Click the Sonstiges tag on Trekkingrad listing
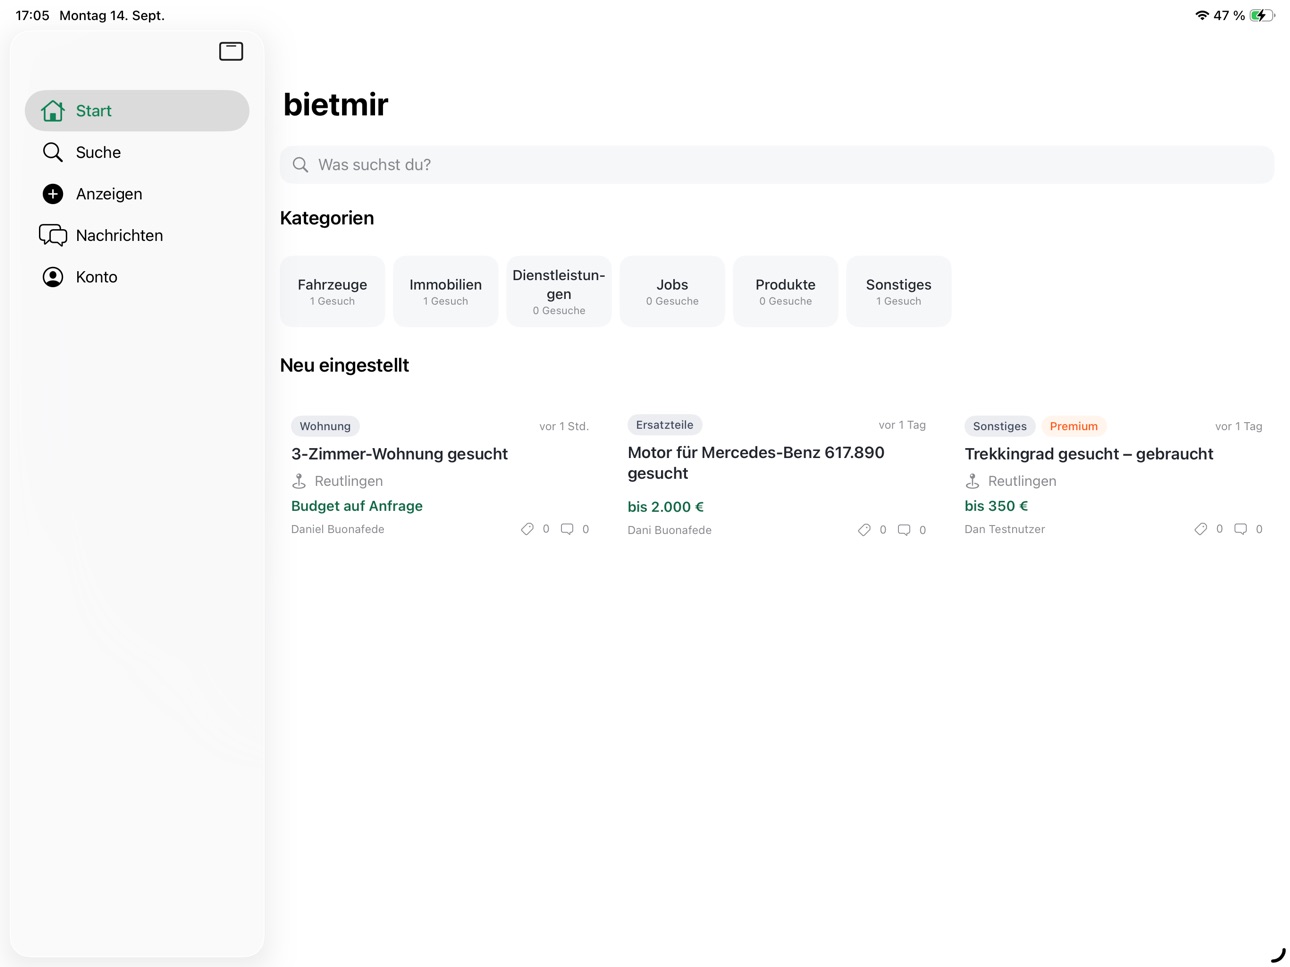This screenshot has height=967, width=1290. (x=1000, y=426)
